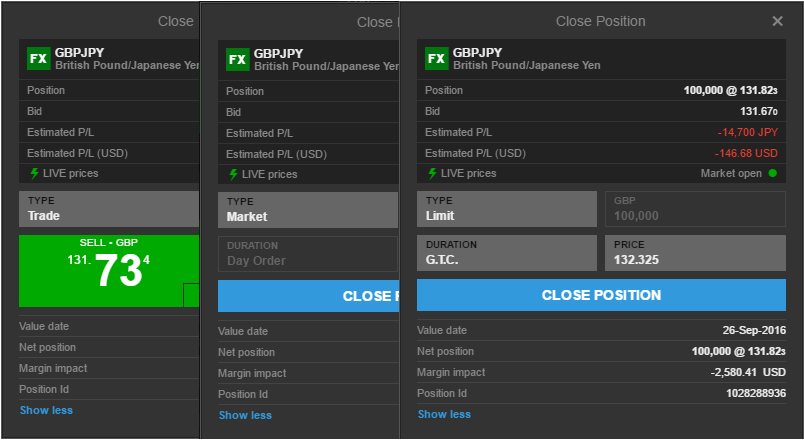804x440 pixels.
Task: Open Type dropdown showing Limit
Action: 506,209
